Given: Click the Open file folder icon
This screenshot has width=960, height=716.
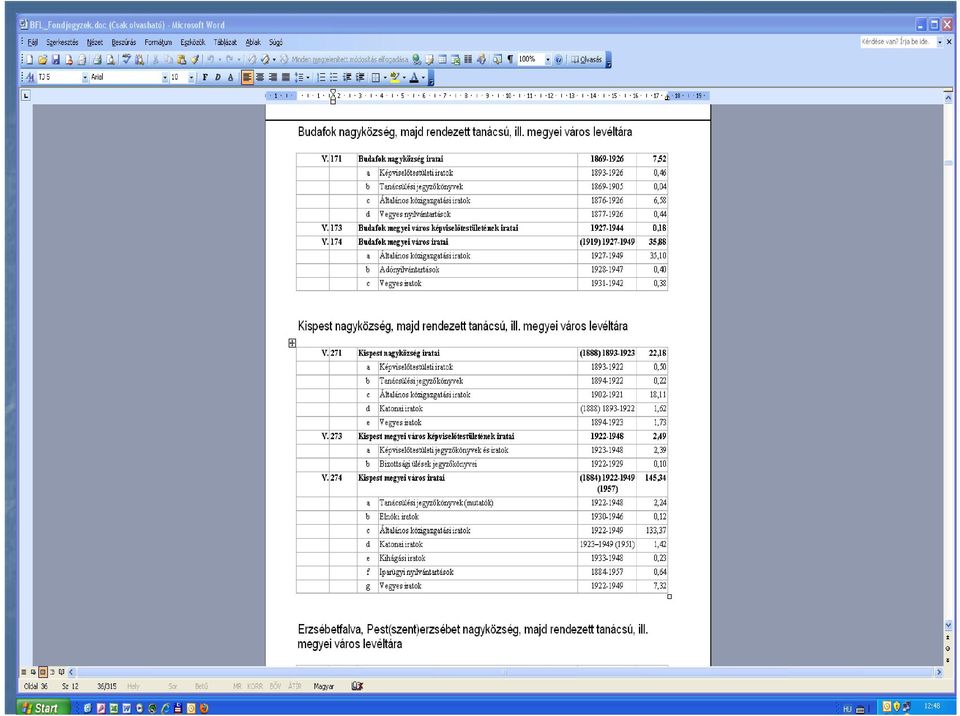Looking at the screenshot, I should [x=42, y=59].
